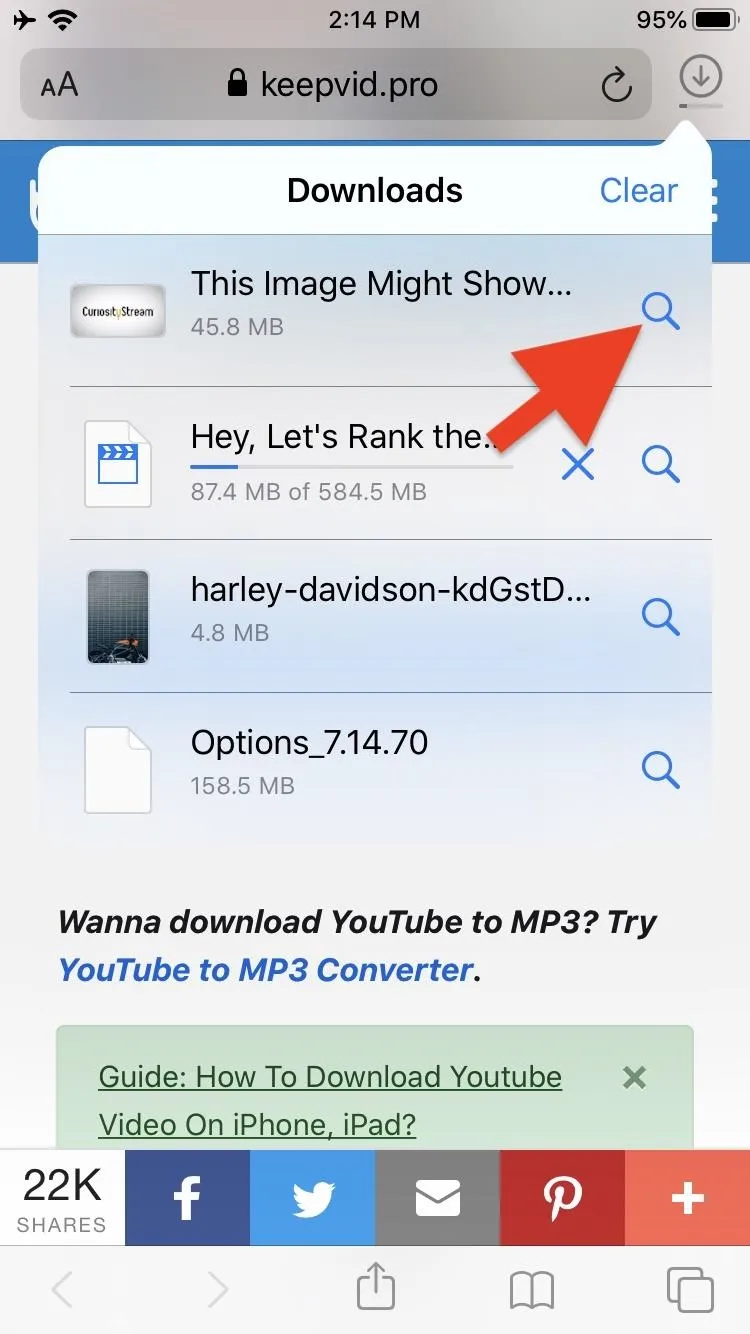Open 'Guide: How To Download Youtube' link

[x=330, y=1101]
